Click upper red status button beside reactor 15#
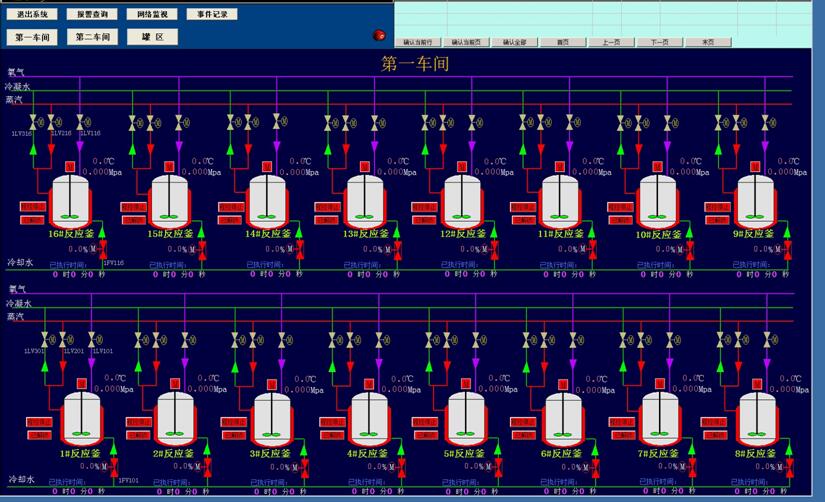825x502 pixels. coord(133,207)
